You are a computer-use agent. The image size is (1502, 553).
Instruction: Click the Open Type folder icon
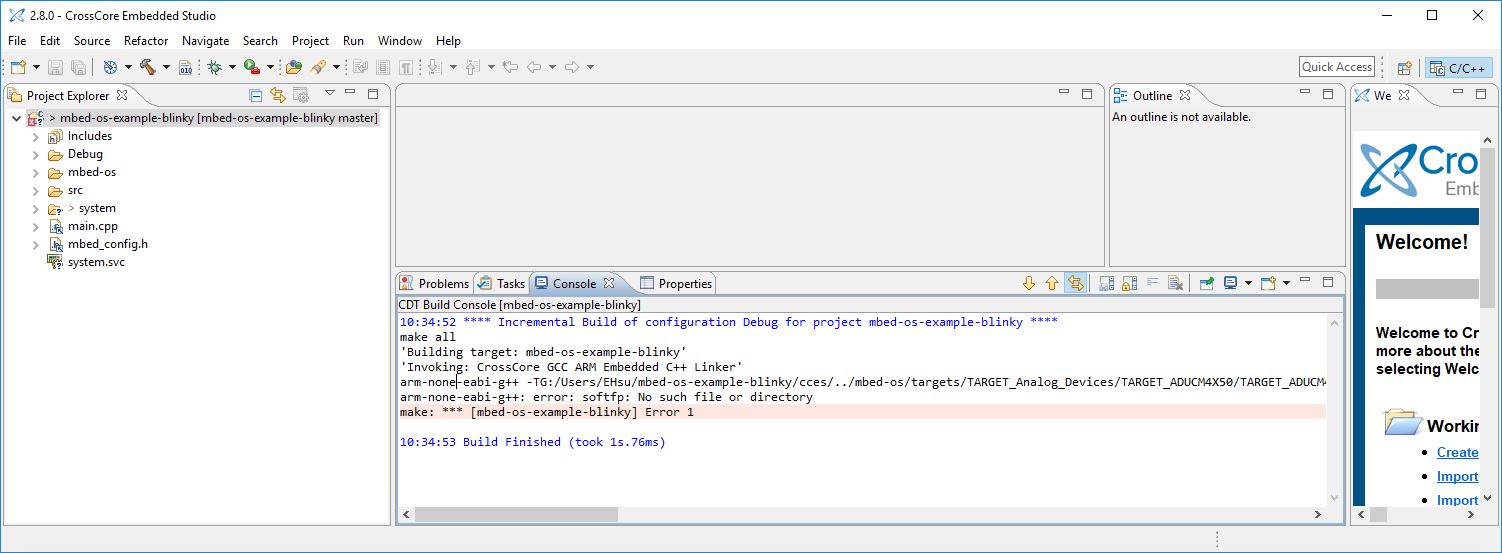click(x=293, y=67)
